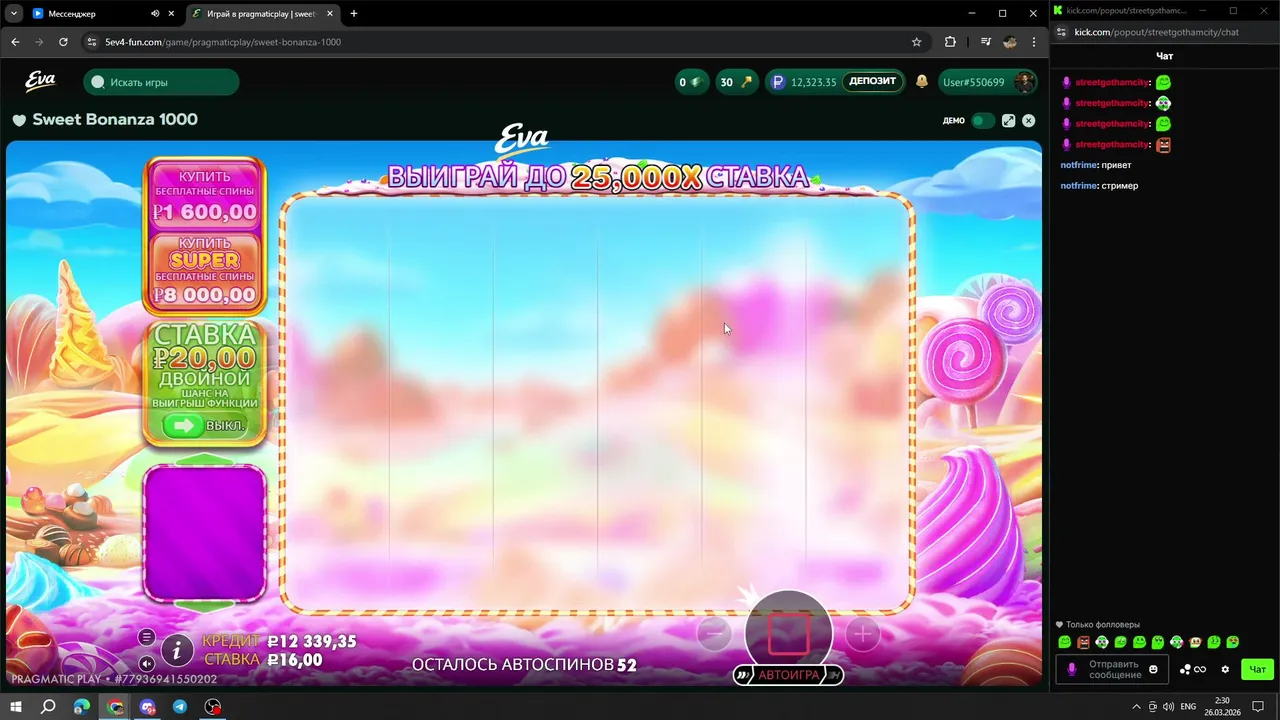Open the system volume tray icon
The height and width of the screenshot is (720, 1280).
pyautogui.click(x=1168, y=706)
